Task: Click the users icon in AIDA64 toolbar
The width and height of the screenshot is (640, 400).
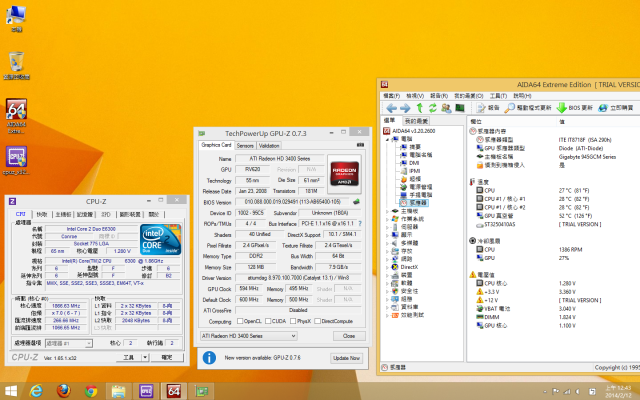Action: [x=446, y=108]
